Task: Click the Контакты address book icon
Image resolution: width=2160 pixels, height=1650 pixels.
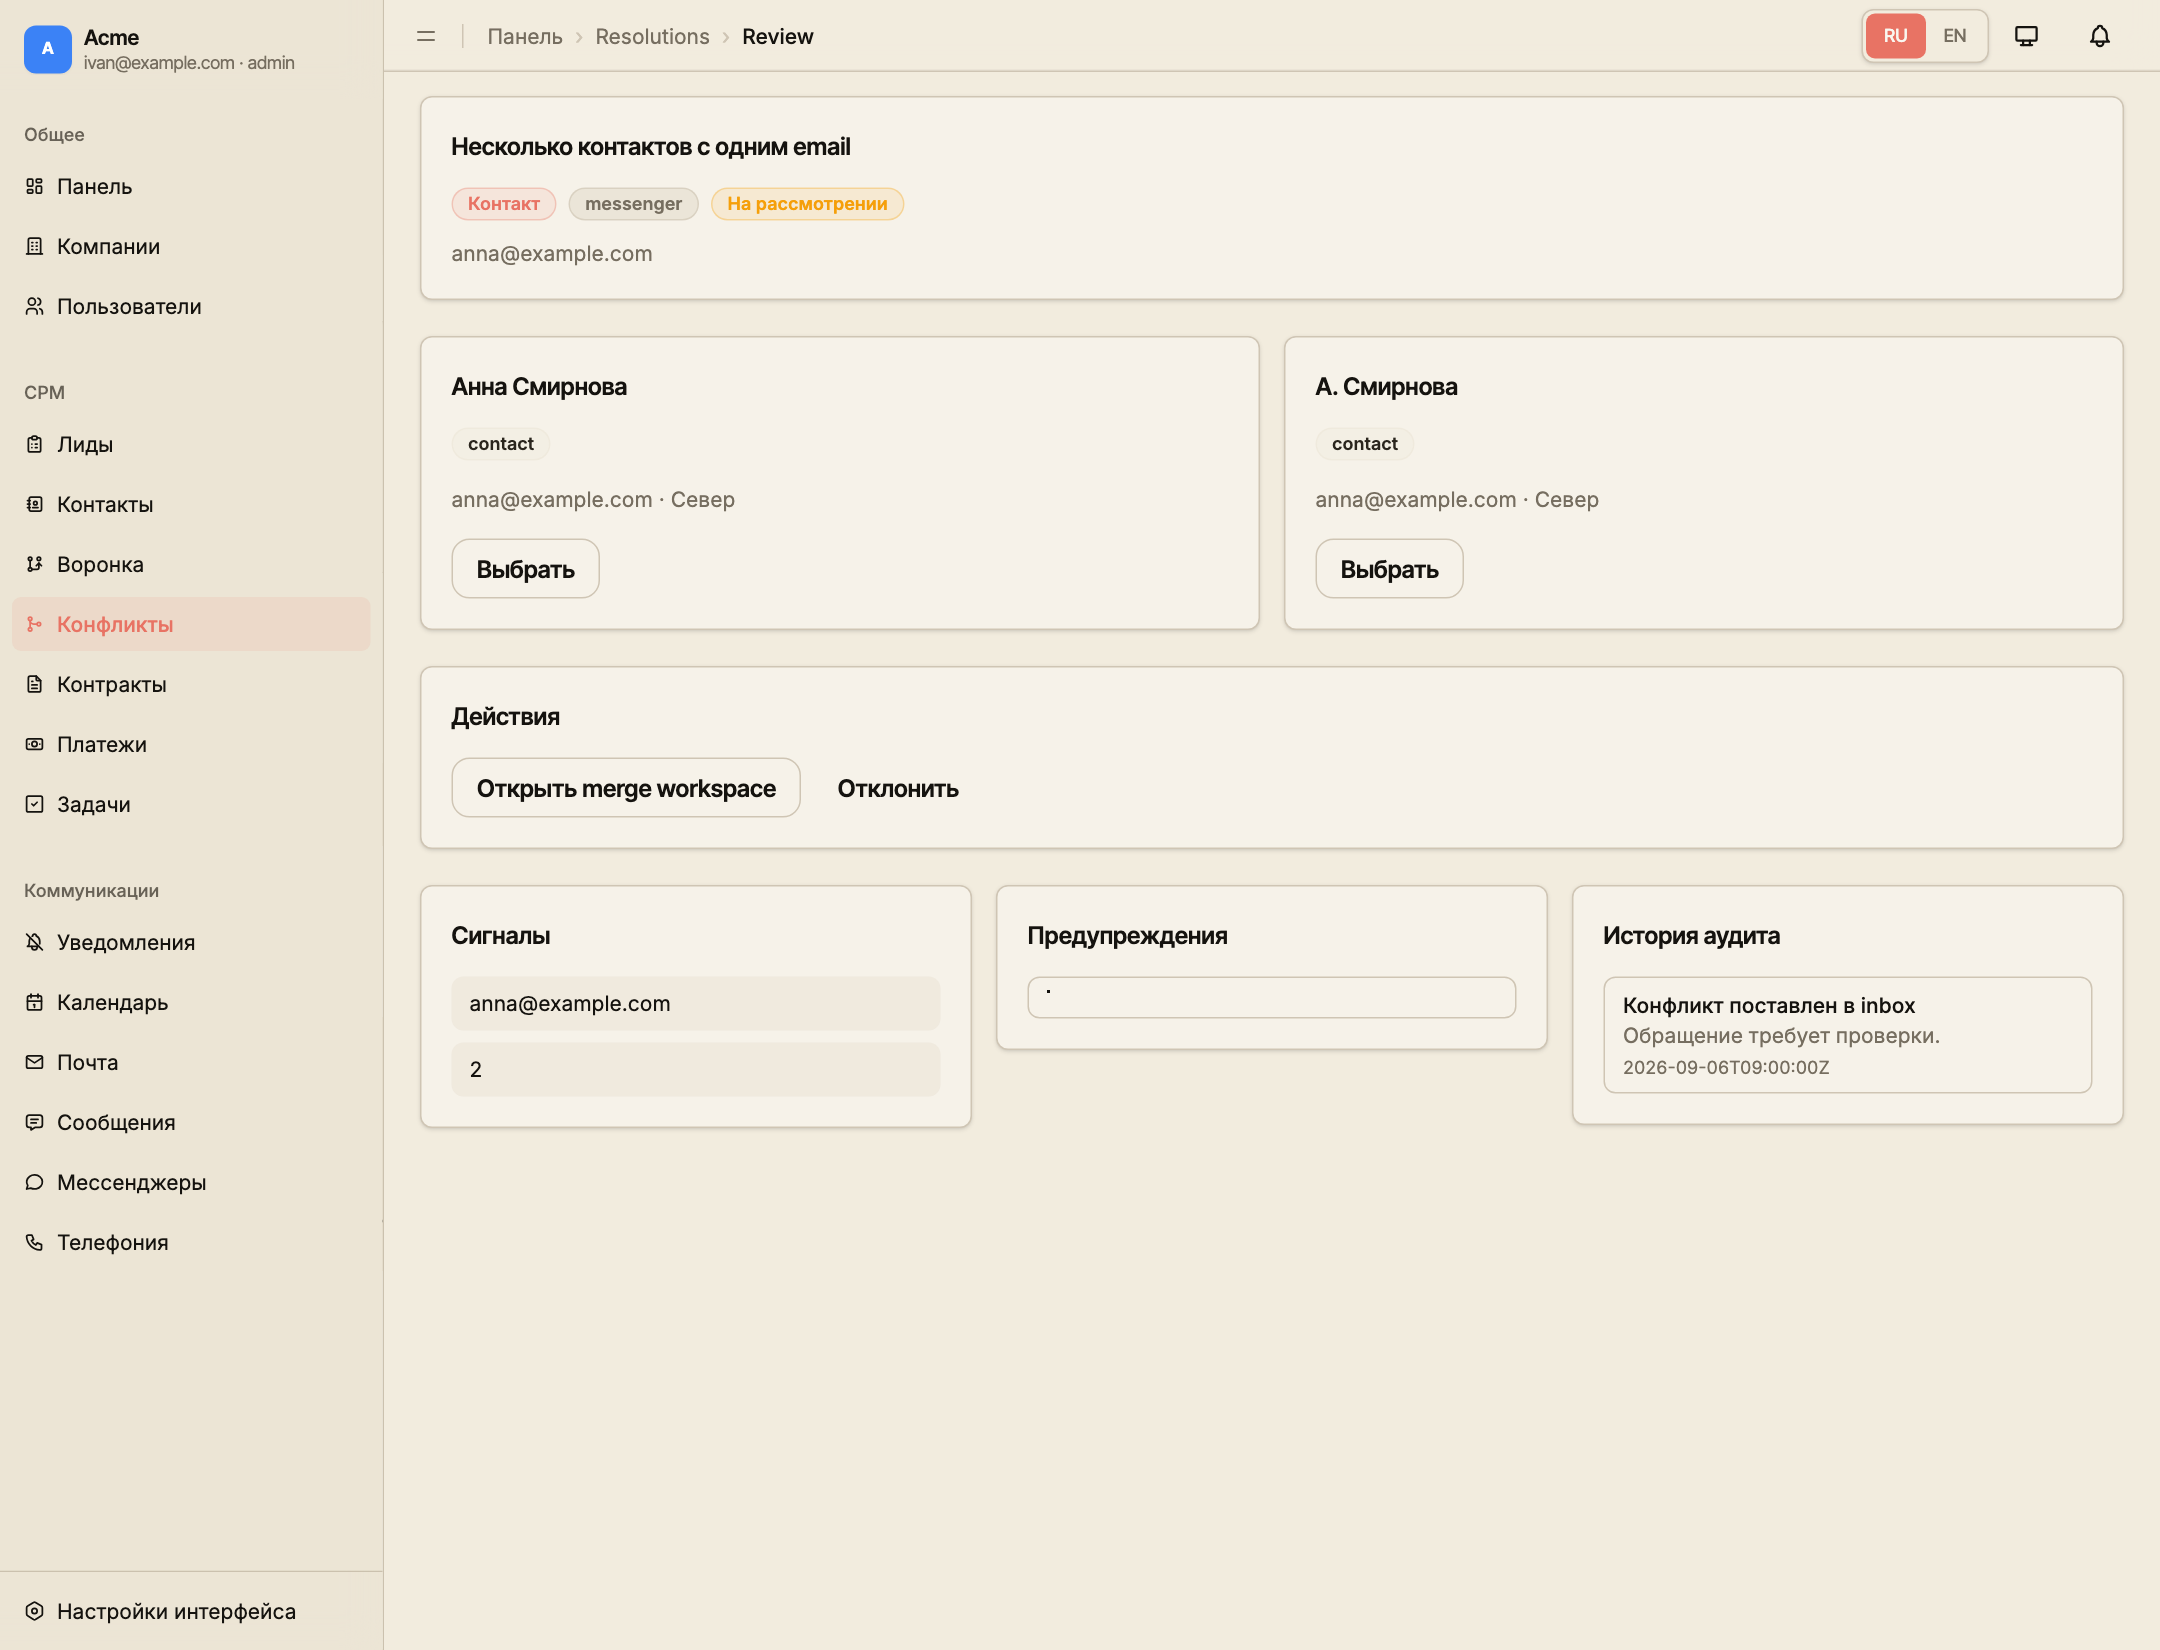Action: [x=35, y=504]
